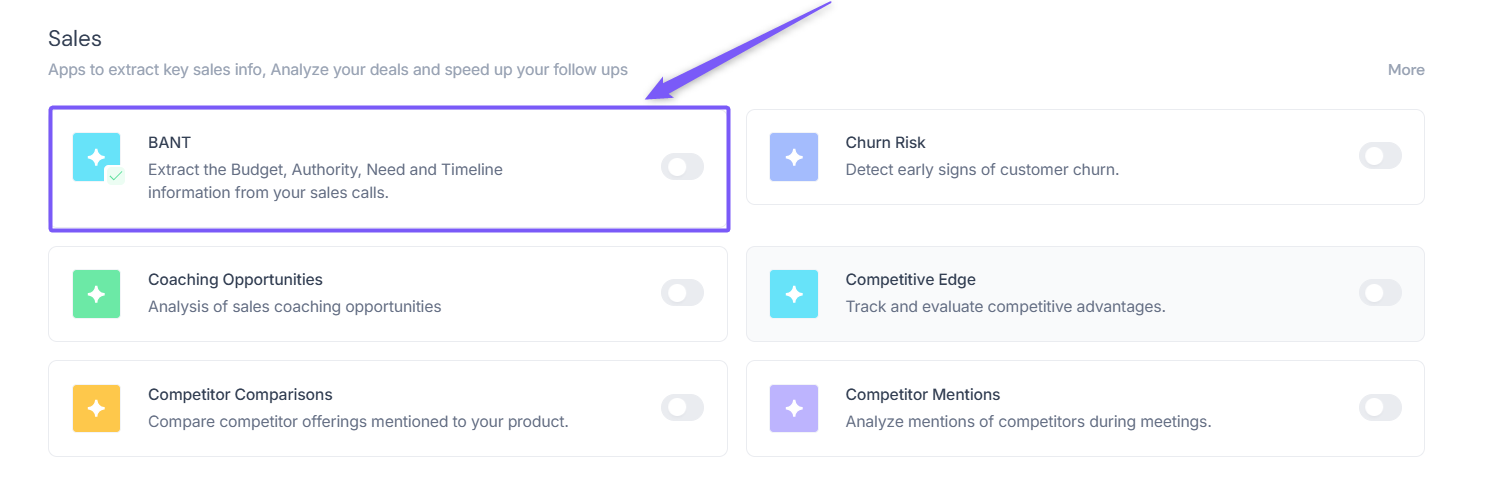Click the purple Competitor Mentions icon
Viewport: 1485px width, 502px height.
click(793, 408)
